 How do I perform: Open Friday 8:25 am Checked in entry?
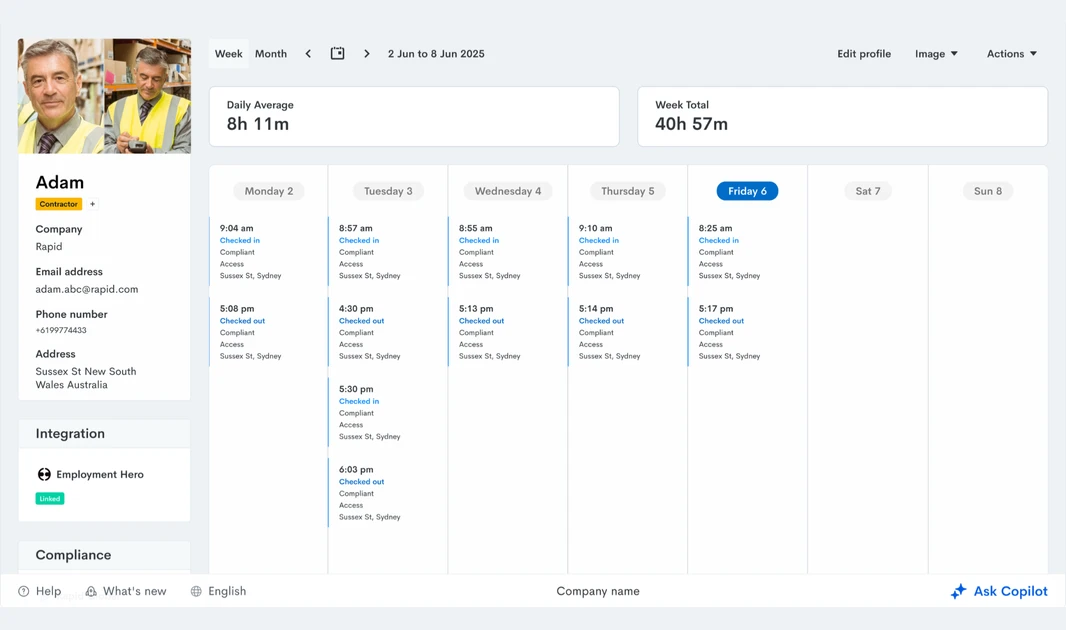click(x=747, y=251)
